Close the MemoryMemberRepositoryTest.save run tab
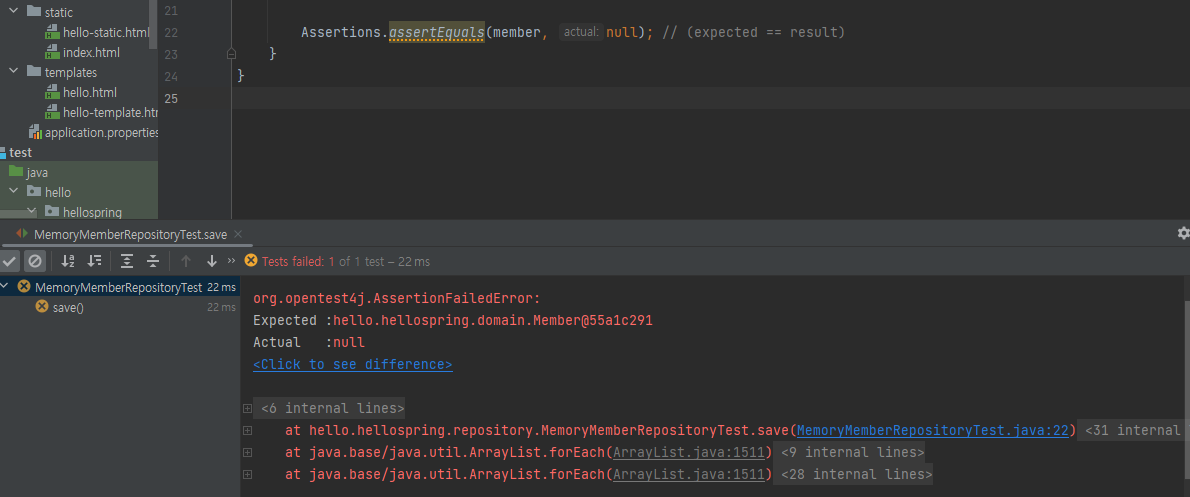This screenshot has height=497, width=1190. click(238, 234)
